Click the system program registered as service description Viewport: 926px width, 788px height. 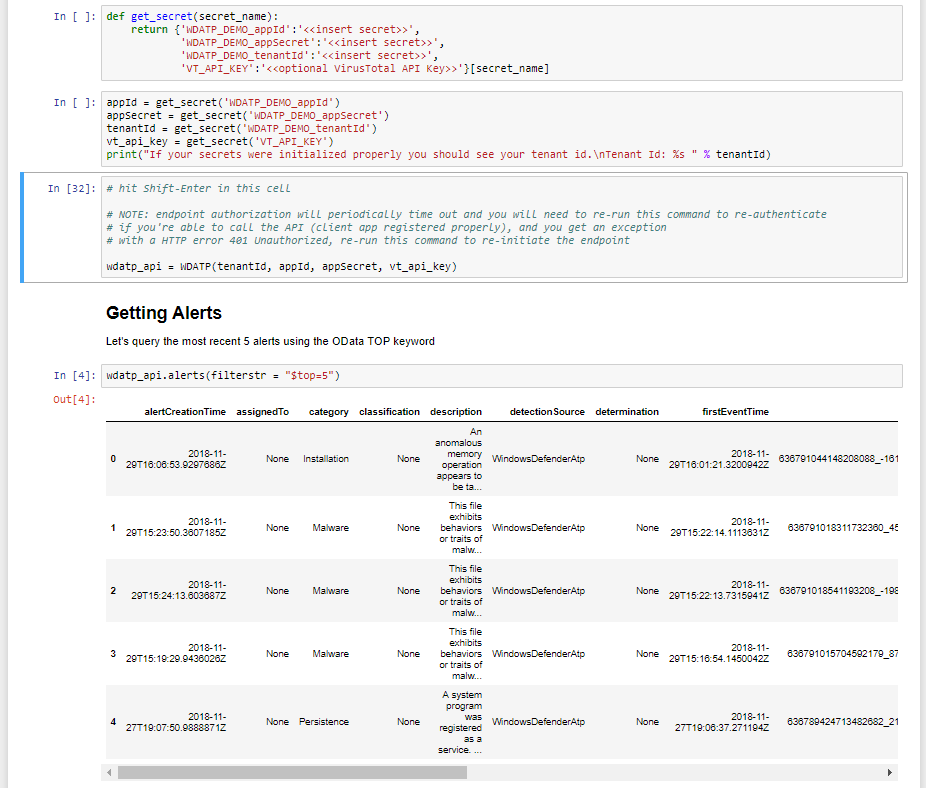tap(460, 722)
